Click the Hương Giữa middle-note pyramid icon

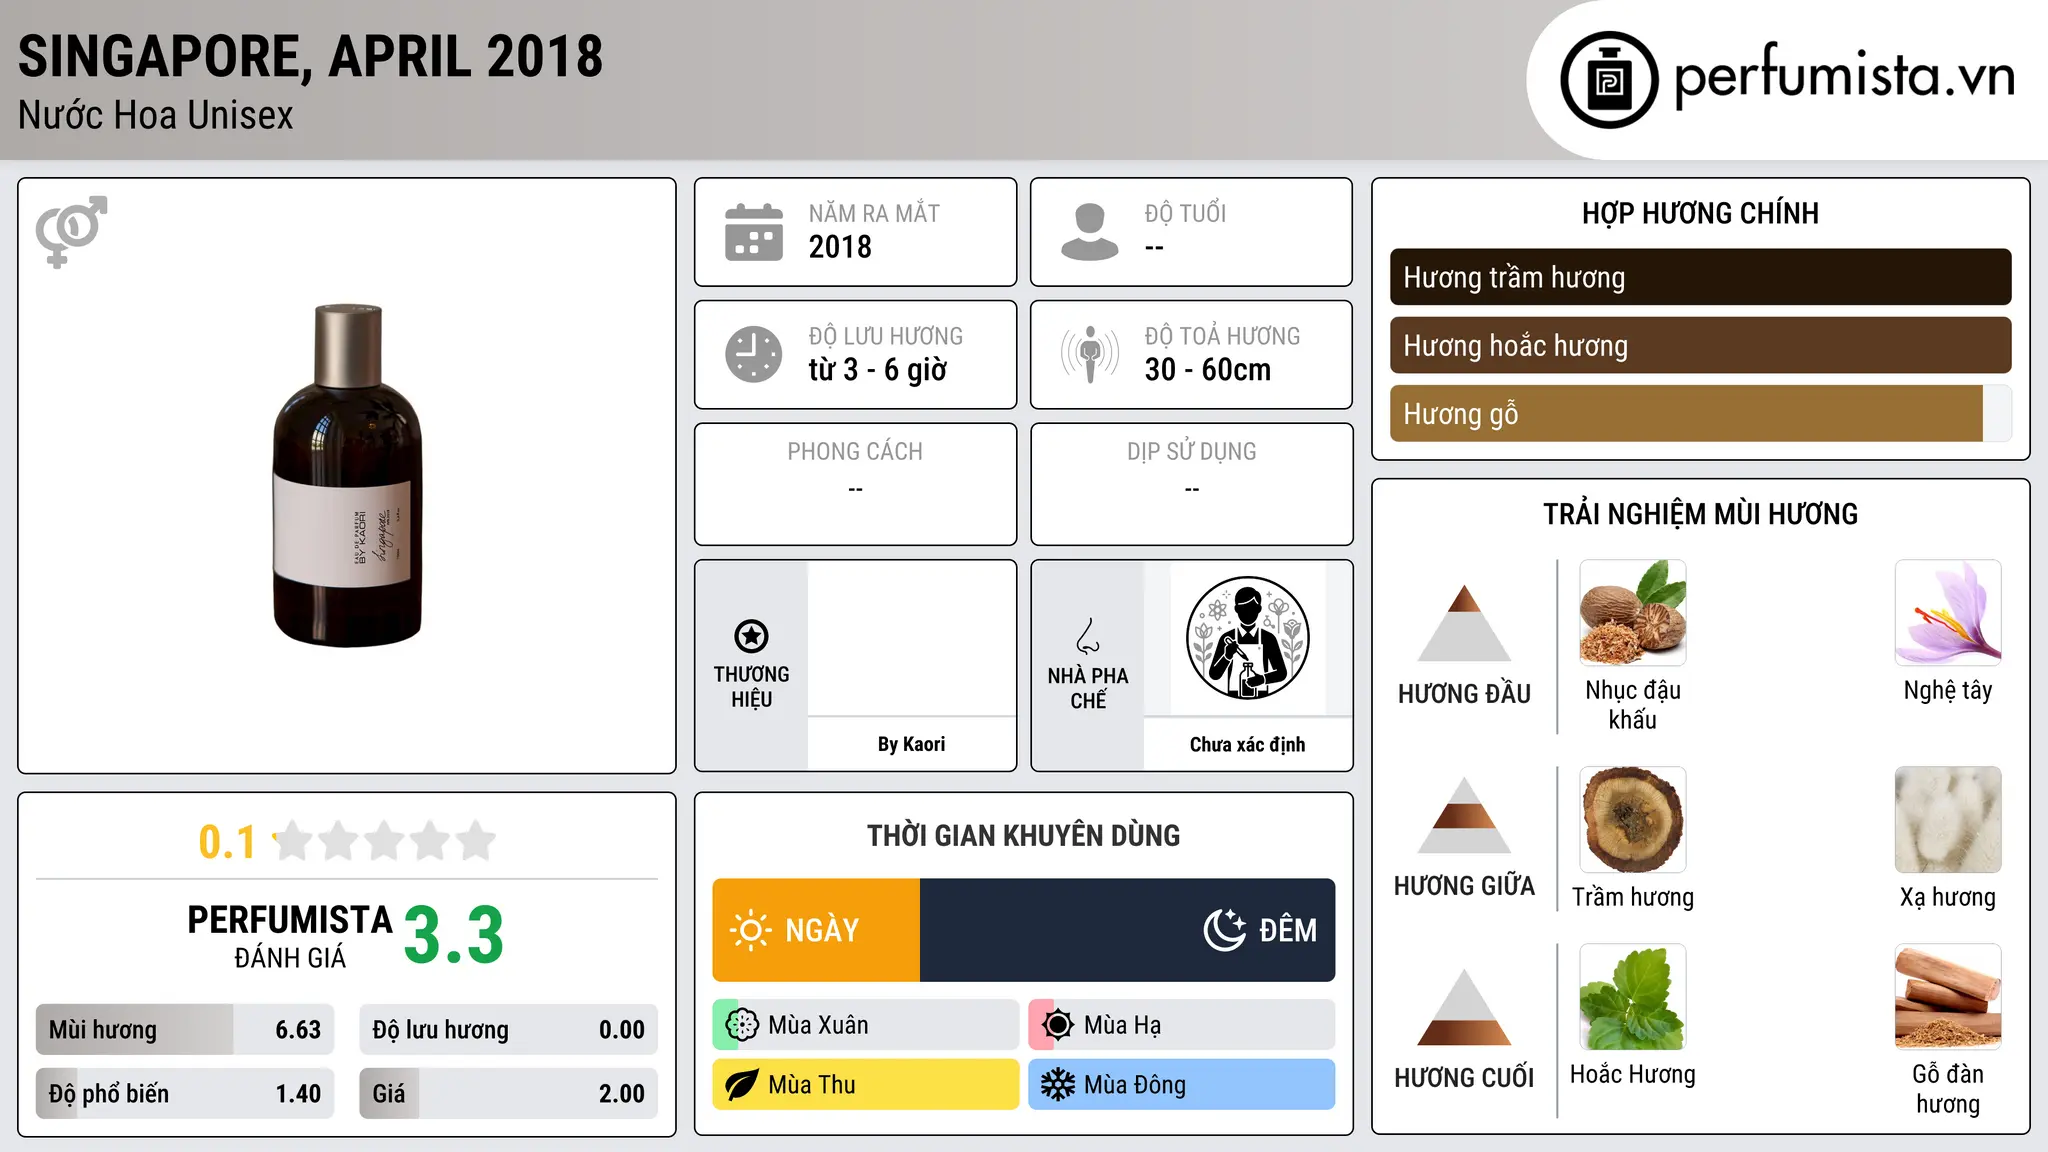pyautogui.click(x=1464, y=815)
